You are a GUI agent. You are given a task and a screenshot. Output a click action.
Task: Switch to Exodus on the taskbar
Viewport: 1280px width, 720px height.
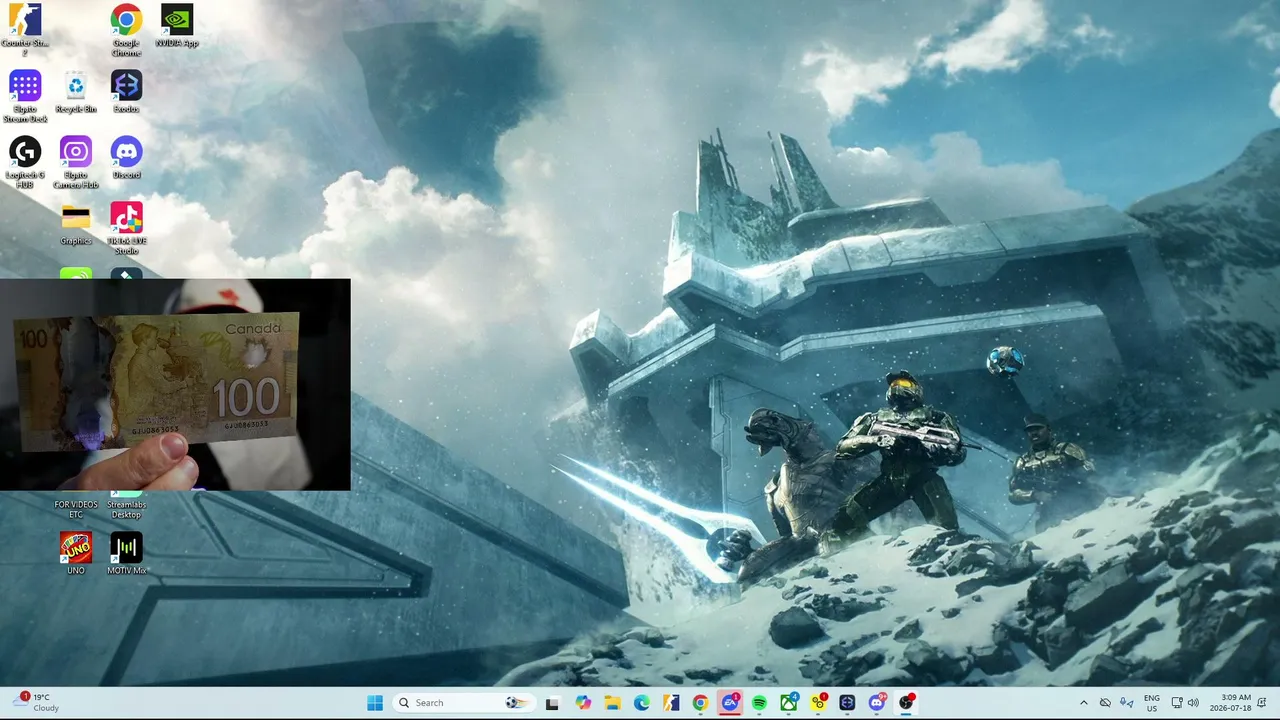[x=847, y=703]
